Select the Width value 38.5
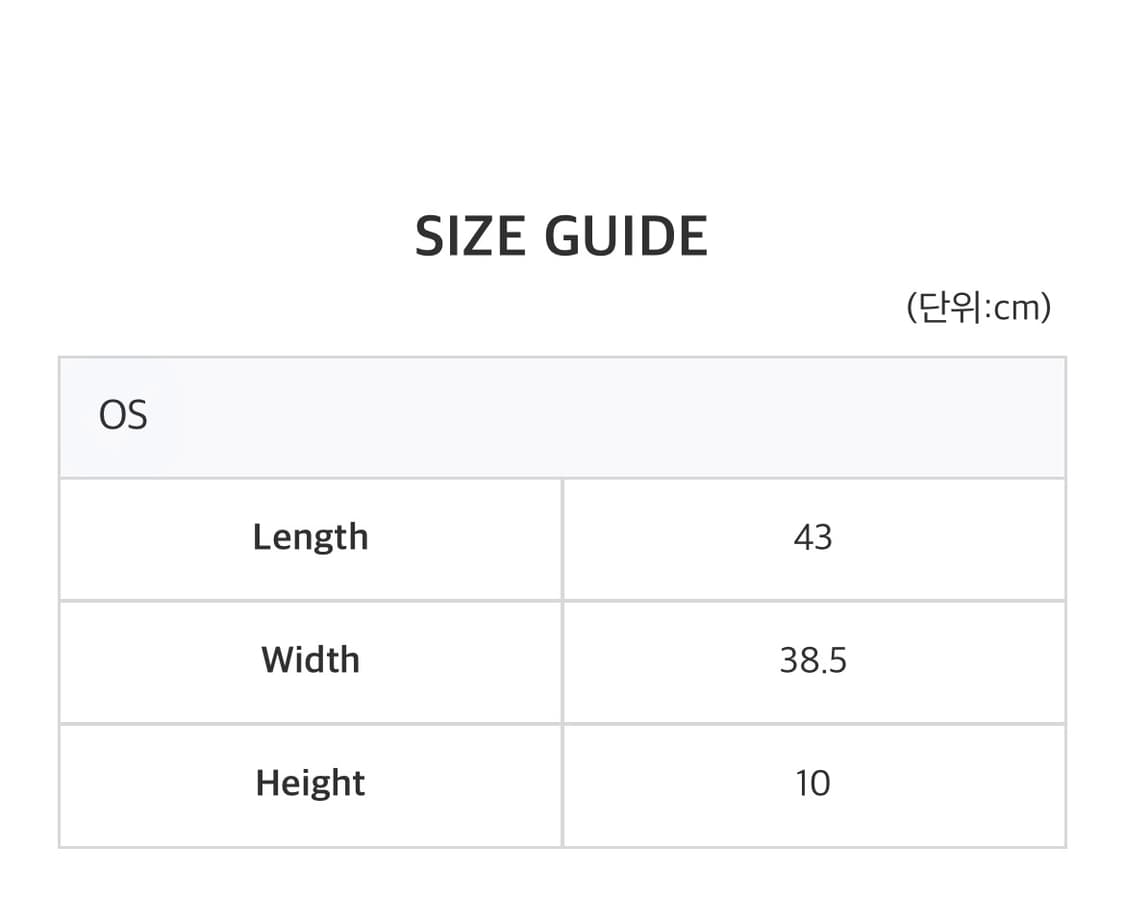 click(x=812, y=660)
